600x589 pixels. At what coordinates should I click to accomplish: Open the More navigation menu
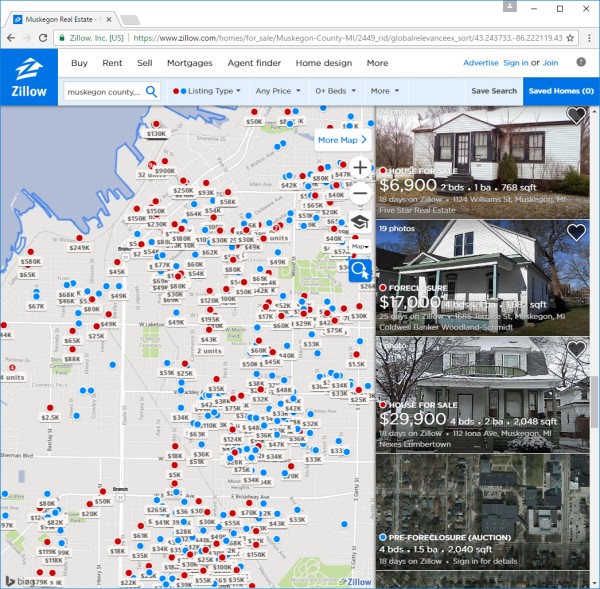(x=377, y=63)
